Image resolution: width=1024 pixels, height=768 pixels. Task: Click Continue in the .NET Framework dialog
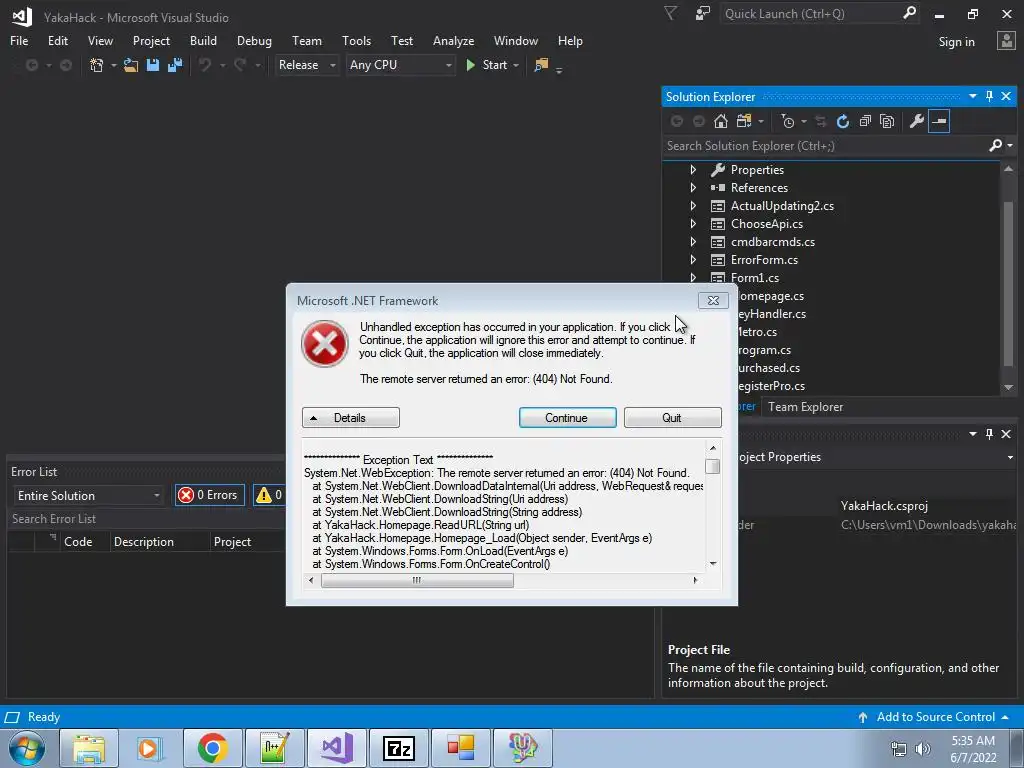pyautogui.click(x=568, y=417)
